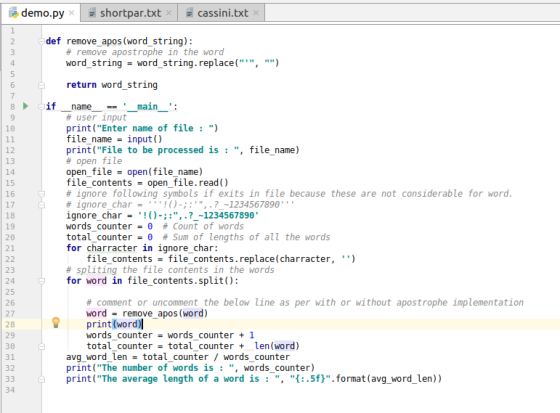Click the '# spliting the file contents' comment
Image resolution: width=560 pixels, height=413 pixels.
pos(170,270)
